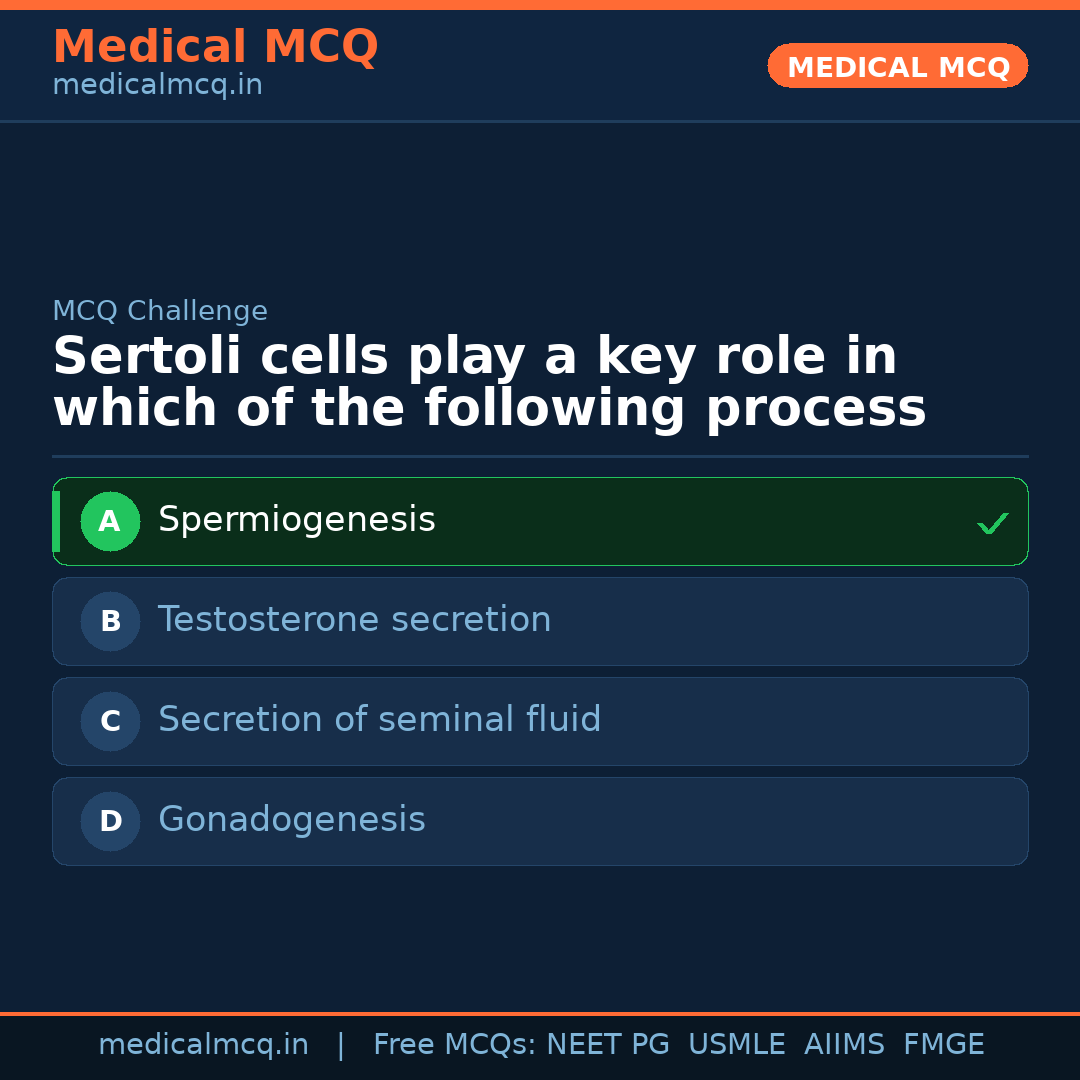The height and width of the screenshot is (1080, 1080).
Task: Click the AIIMS footer label
Action: [844, 1045]
